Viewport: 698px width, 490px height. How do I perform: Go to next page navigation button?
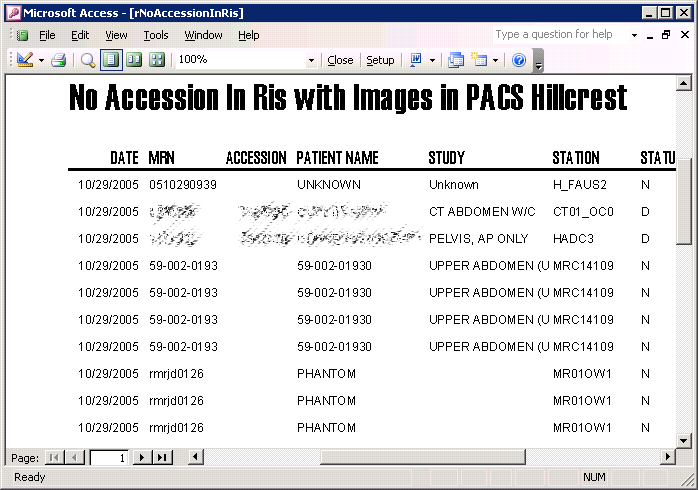(142, 457)
